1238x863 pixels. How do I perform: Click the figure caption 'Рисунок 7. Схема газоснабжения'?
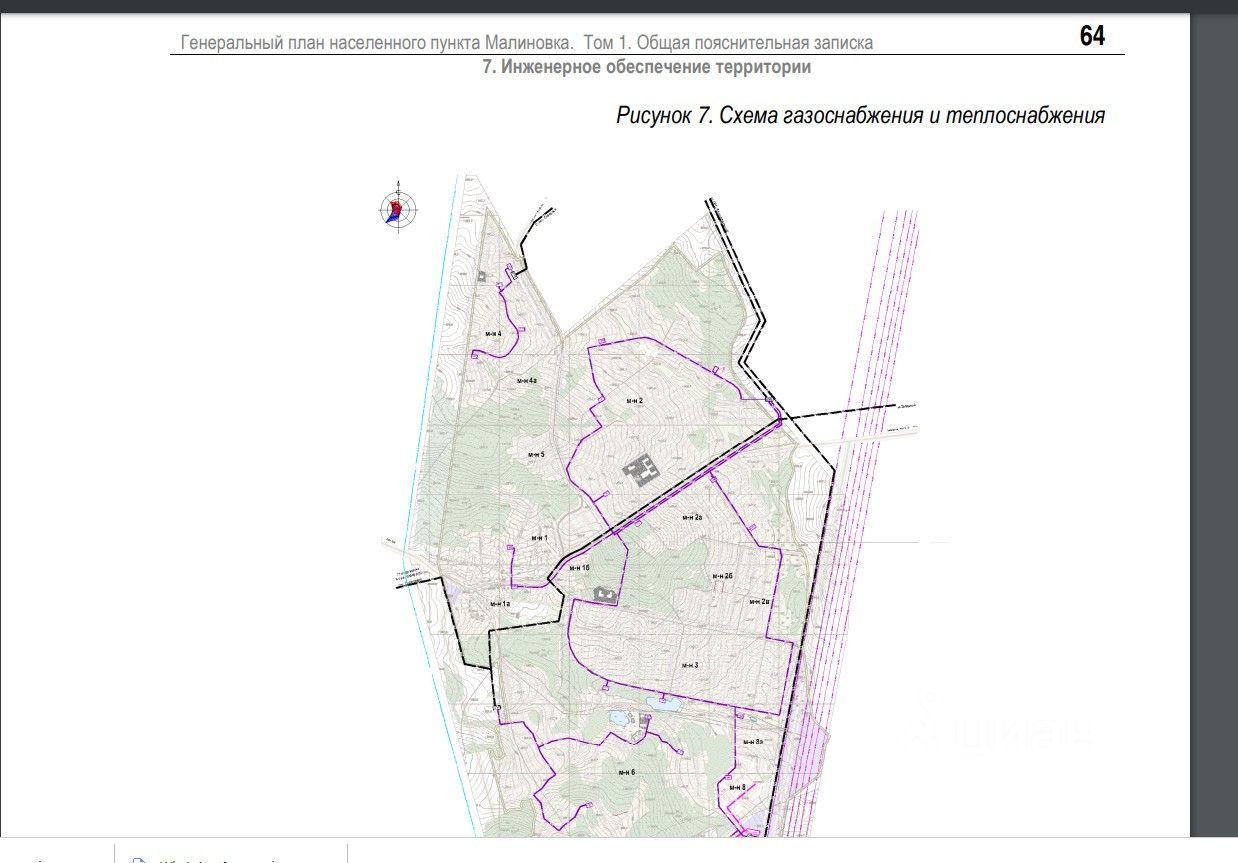click(x=860, y=115)
